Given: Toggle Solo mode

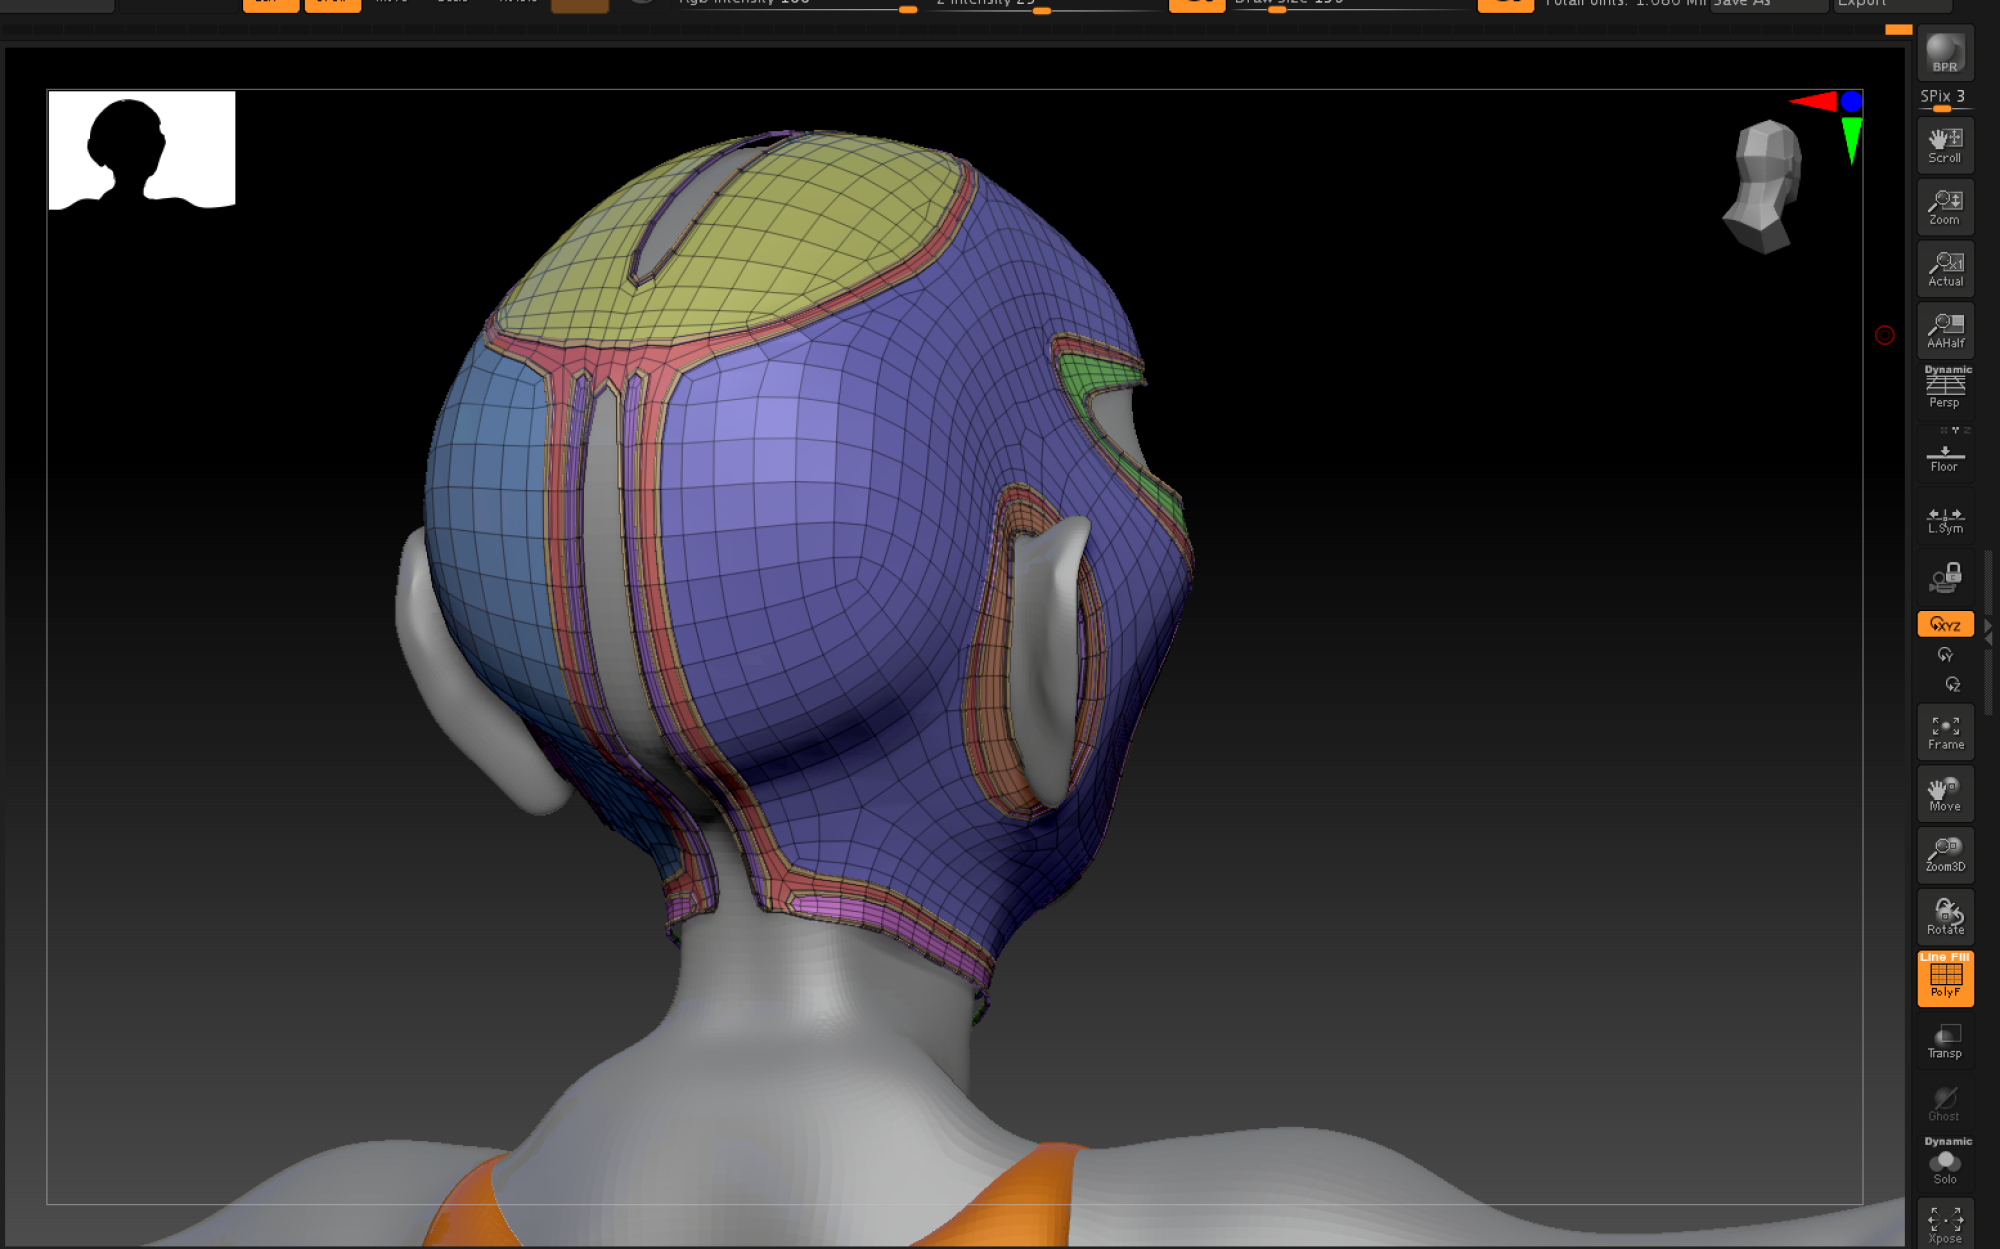Looking at the screenshot, I should 1945,1167.
